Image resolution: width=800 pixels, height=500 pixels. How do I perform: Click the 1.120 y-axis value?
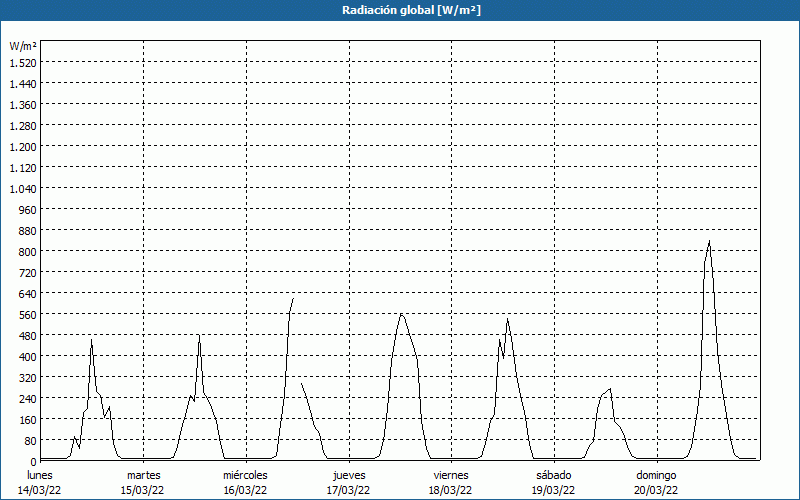23,167
